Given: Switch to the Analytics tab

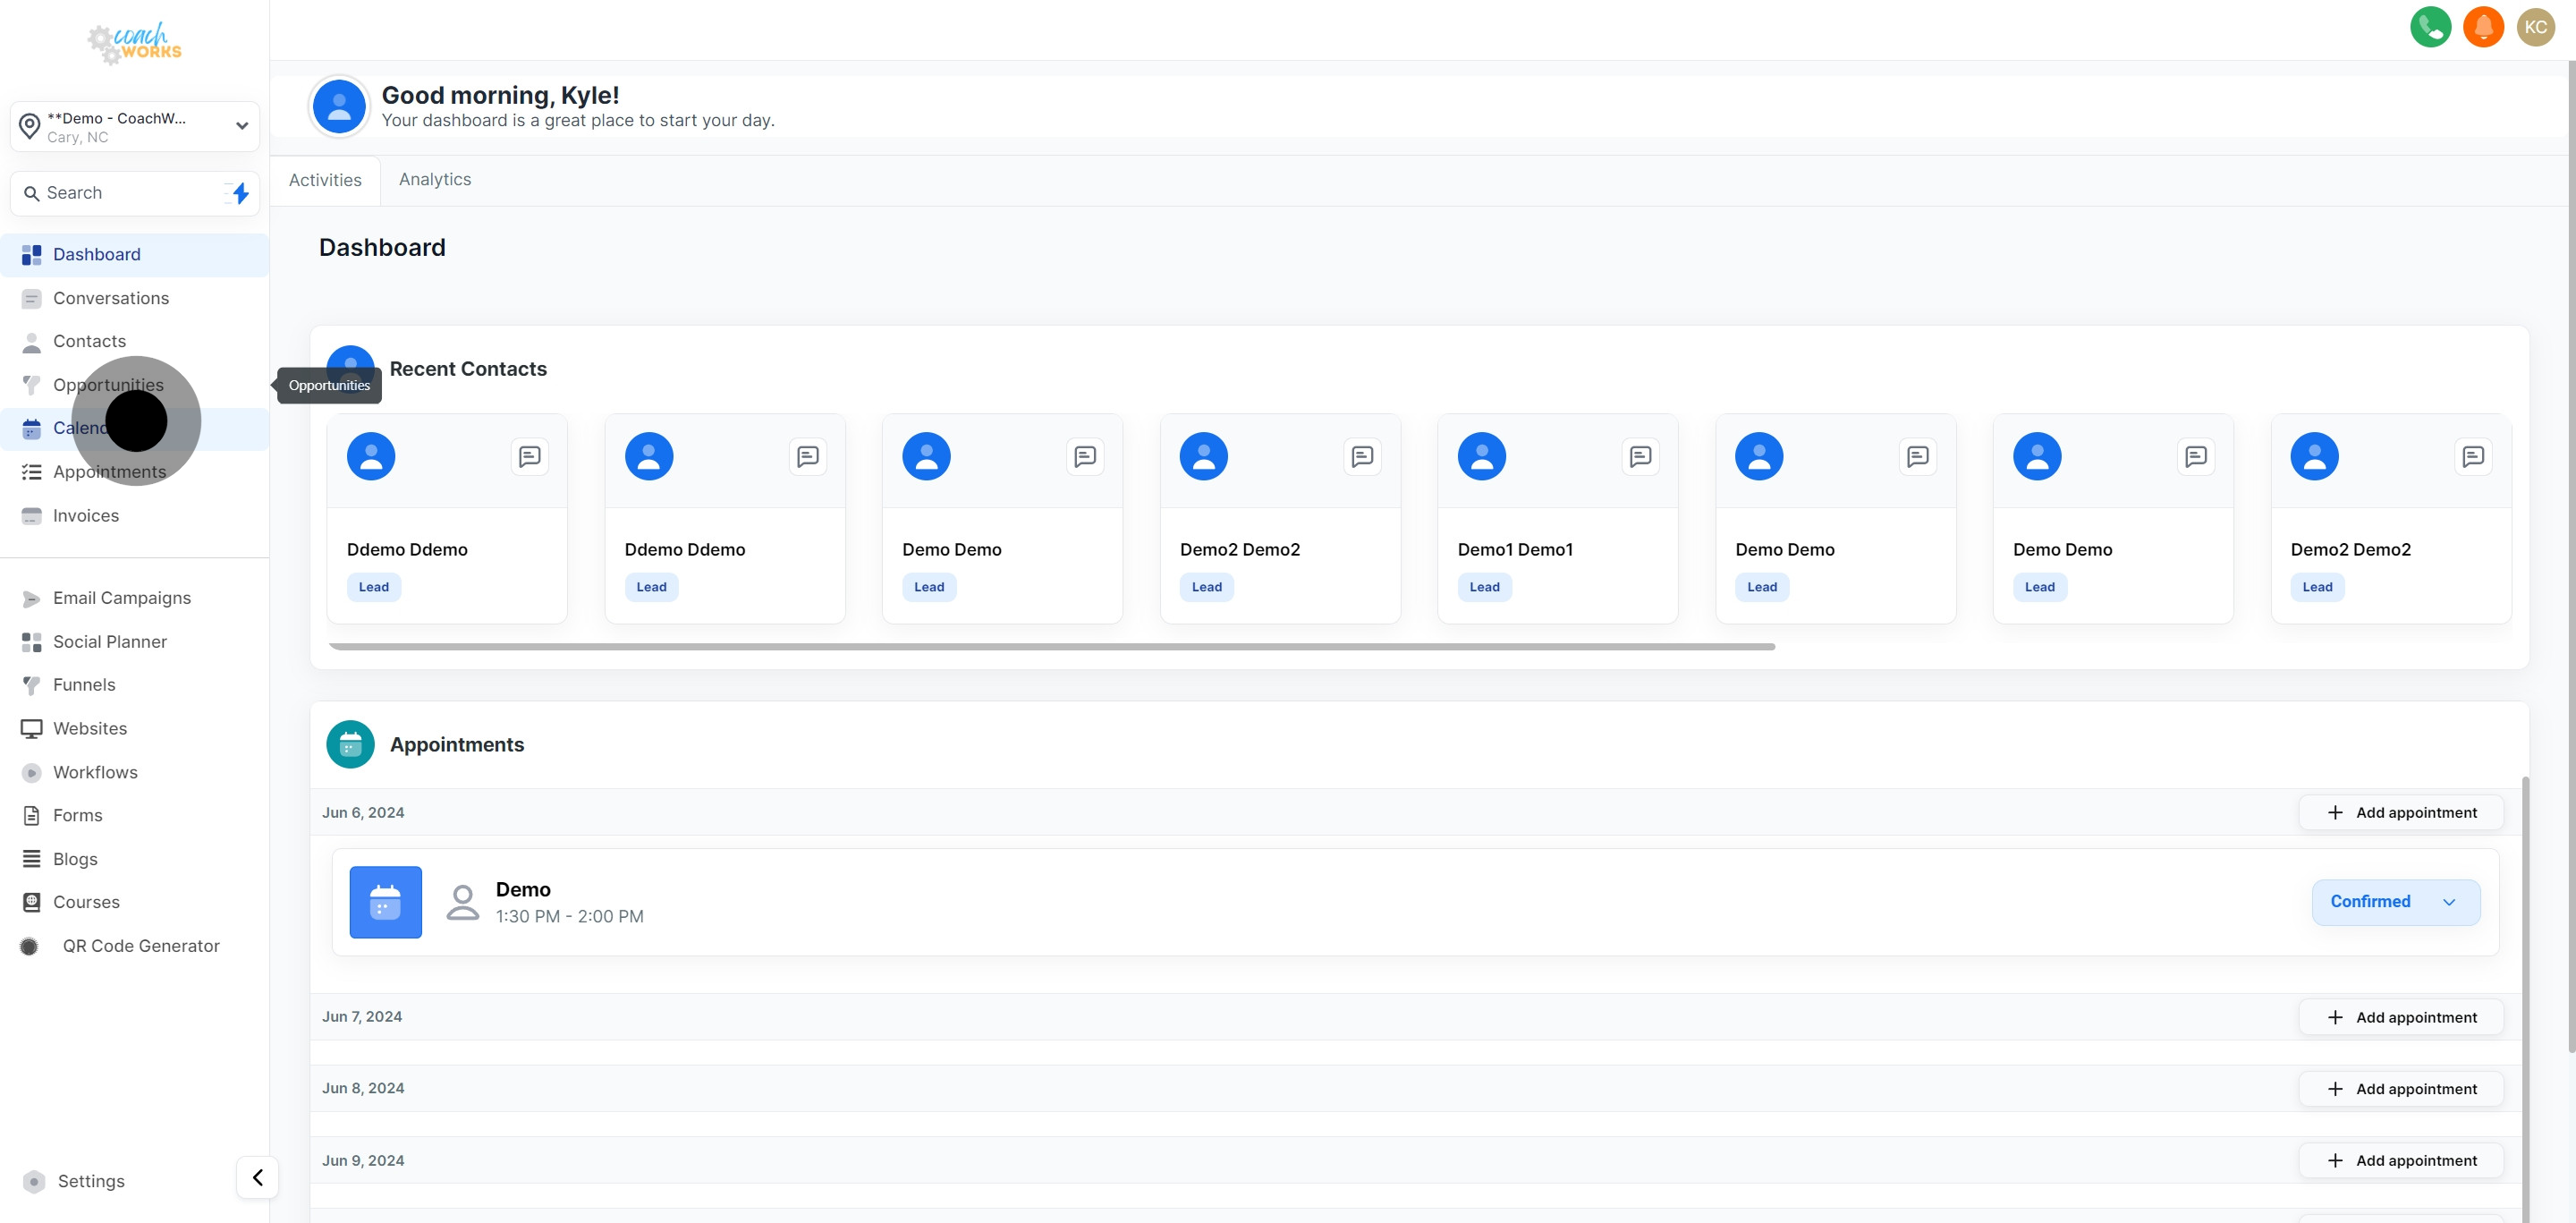Looking at the screenshot, I should 434,179.
